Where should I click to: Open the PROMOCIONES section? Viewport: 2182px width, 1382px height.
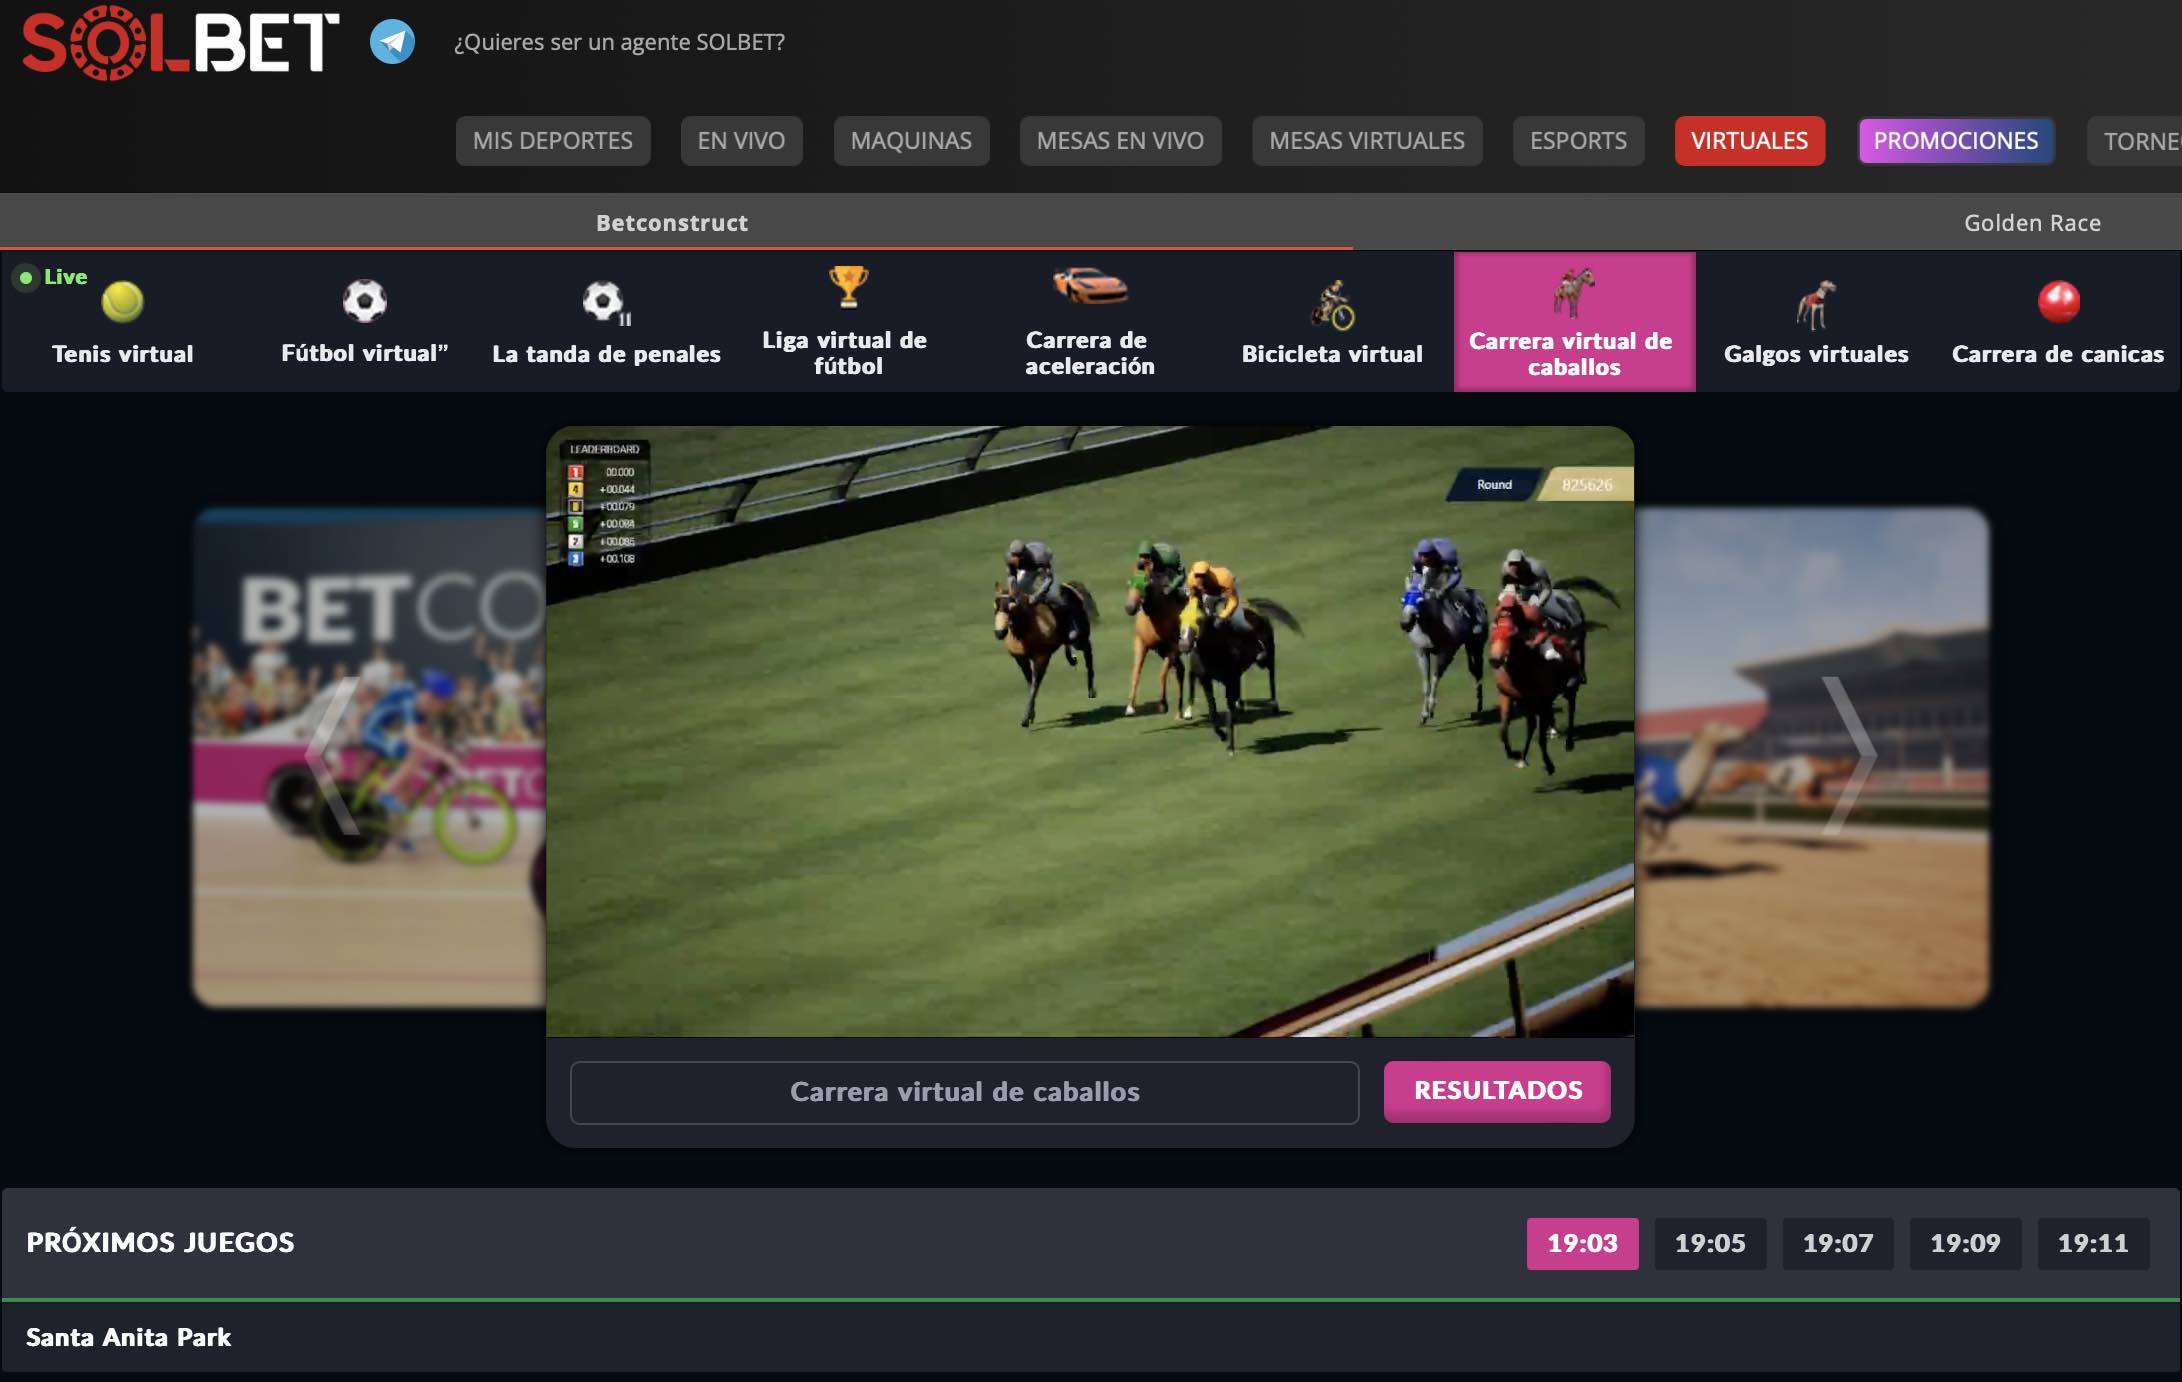(1956, 141)
